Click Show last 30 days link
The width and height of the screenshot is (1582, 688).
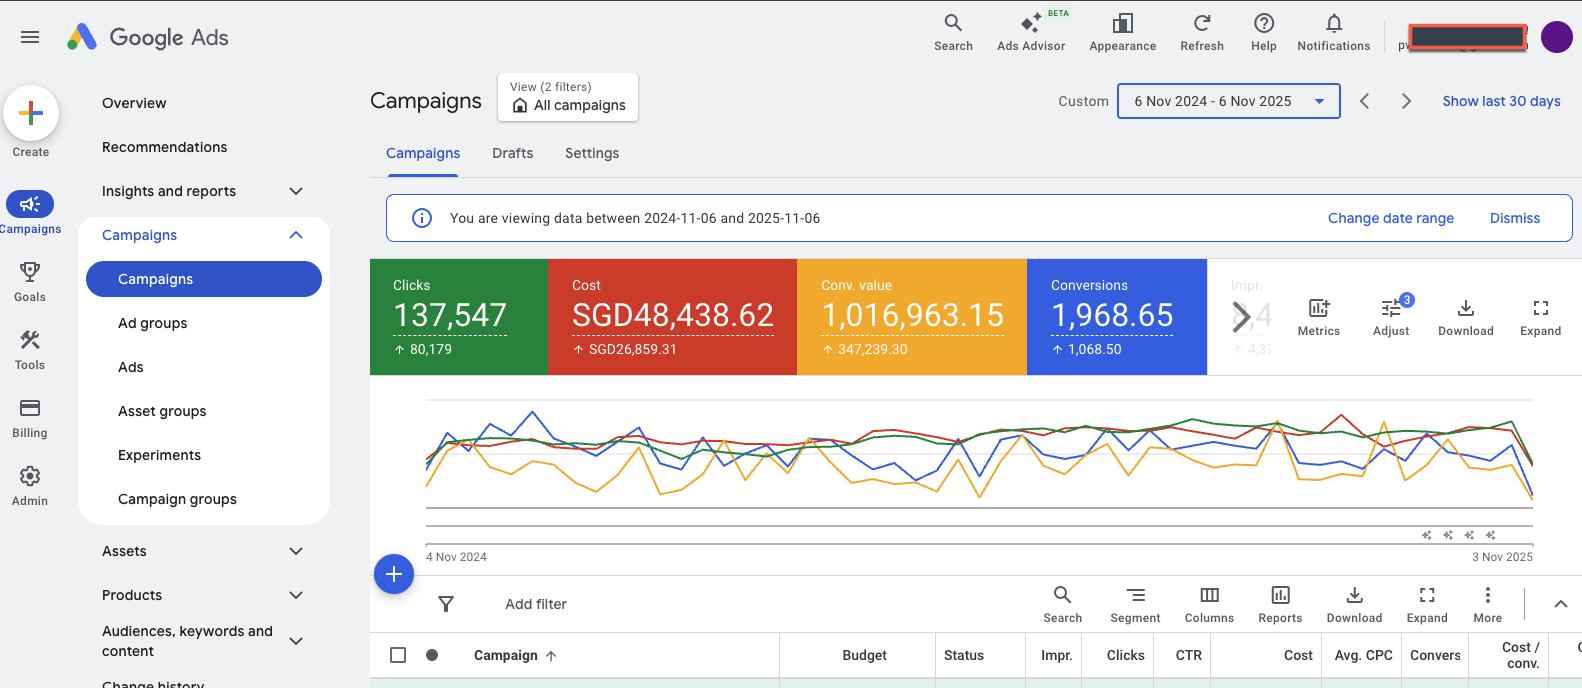(x=1501, y=101)
